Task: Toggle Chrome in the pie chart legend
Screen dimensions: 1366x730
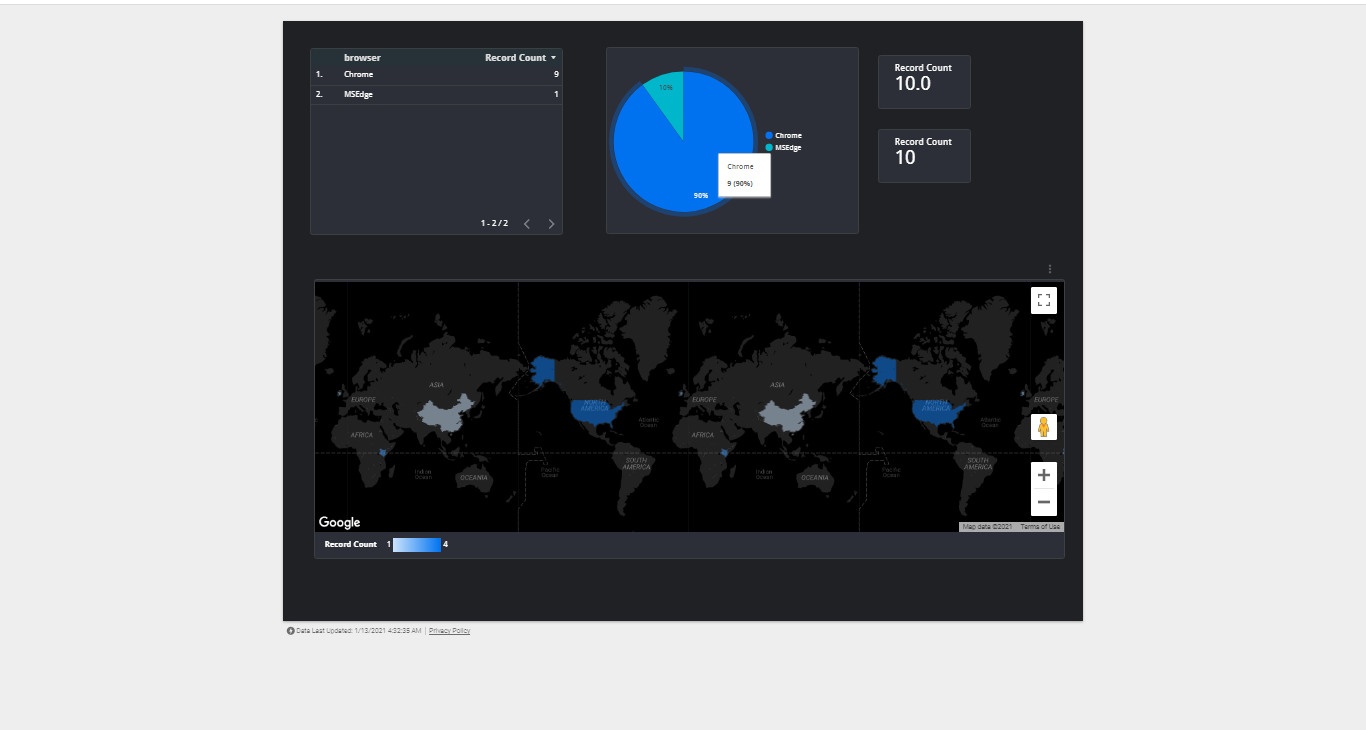Action: (x=787, y=135)
